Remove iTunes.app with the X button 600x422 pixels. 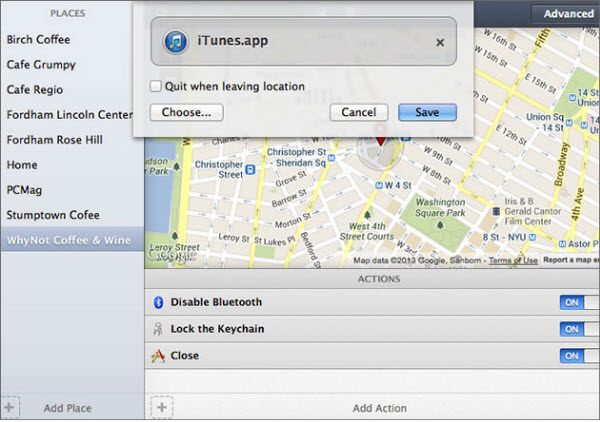440,42
